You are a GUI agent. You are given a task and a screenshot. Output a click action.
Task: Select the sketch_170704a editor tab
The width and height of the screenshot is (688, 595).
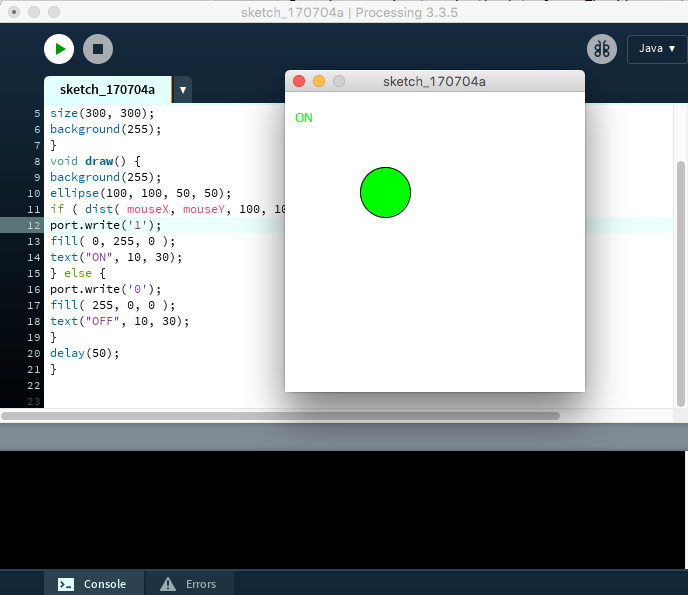coord(108,90)
